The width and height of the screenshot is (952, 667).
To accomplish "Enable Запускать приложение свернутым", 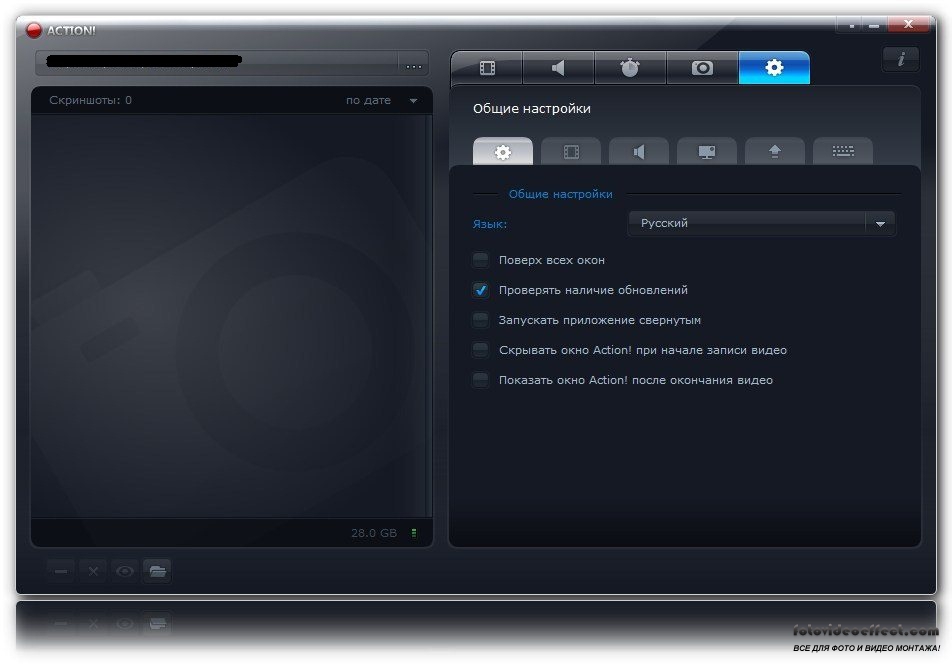I will pos(480,320).
